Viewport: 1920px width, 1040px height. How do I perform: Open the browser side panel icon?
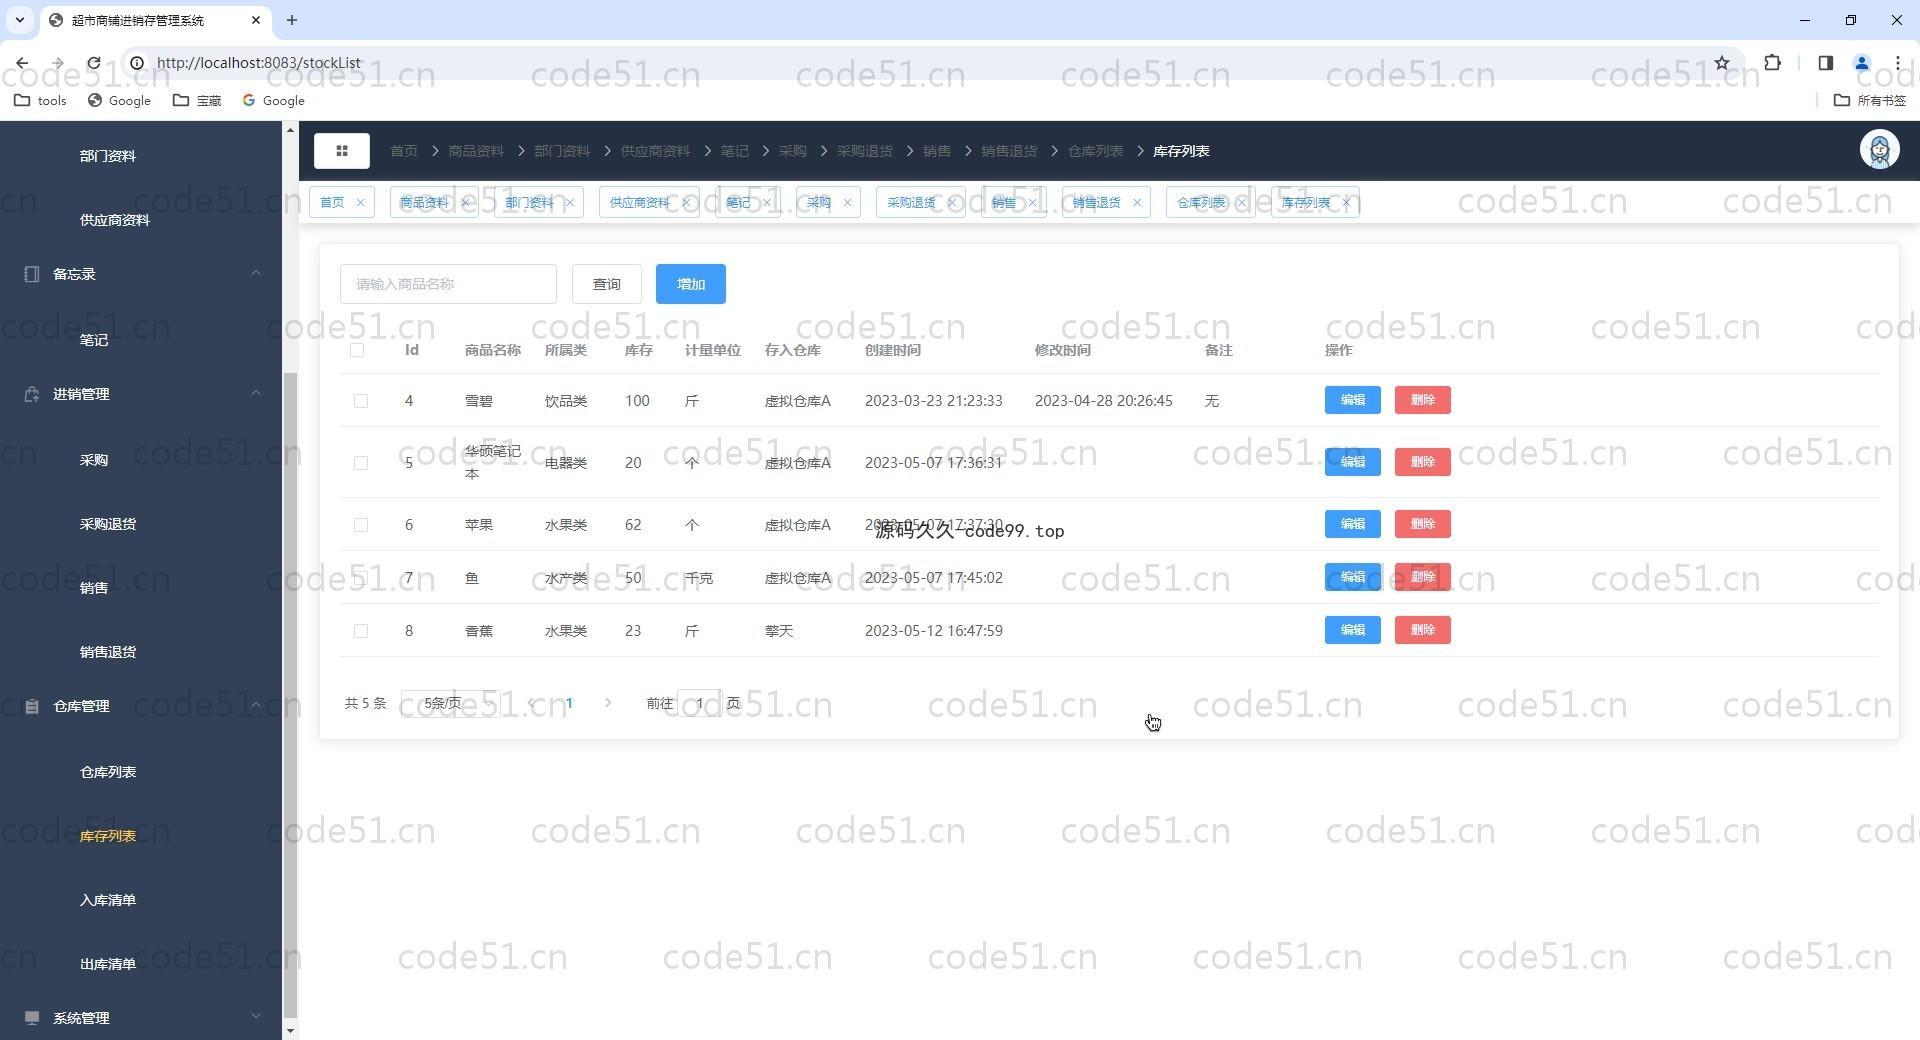1825,63
